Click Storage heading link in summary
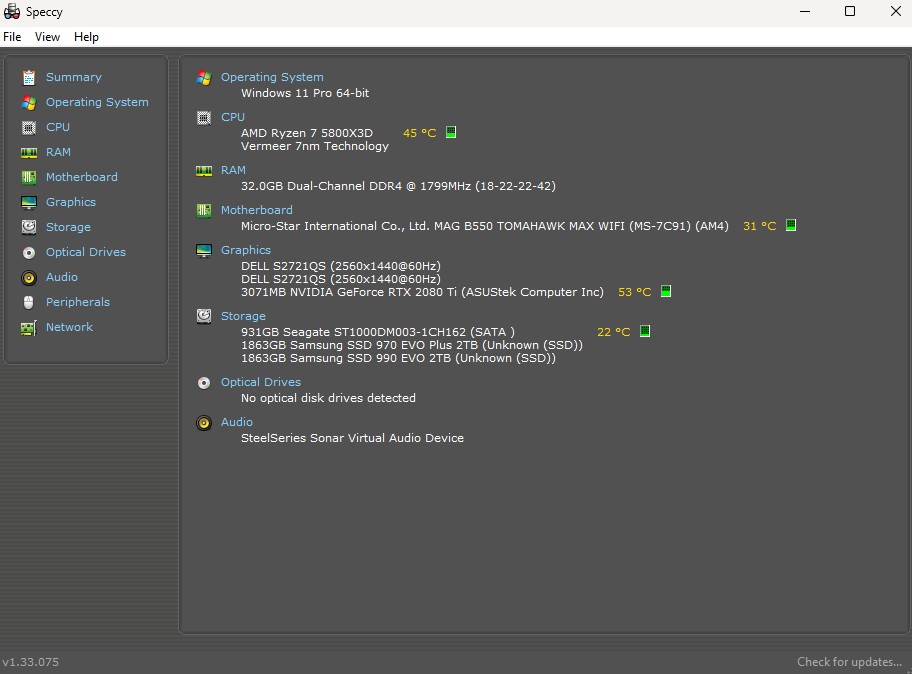The height and width of the screenshot is (674, 912). click(243, 316)
